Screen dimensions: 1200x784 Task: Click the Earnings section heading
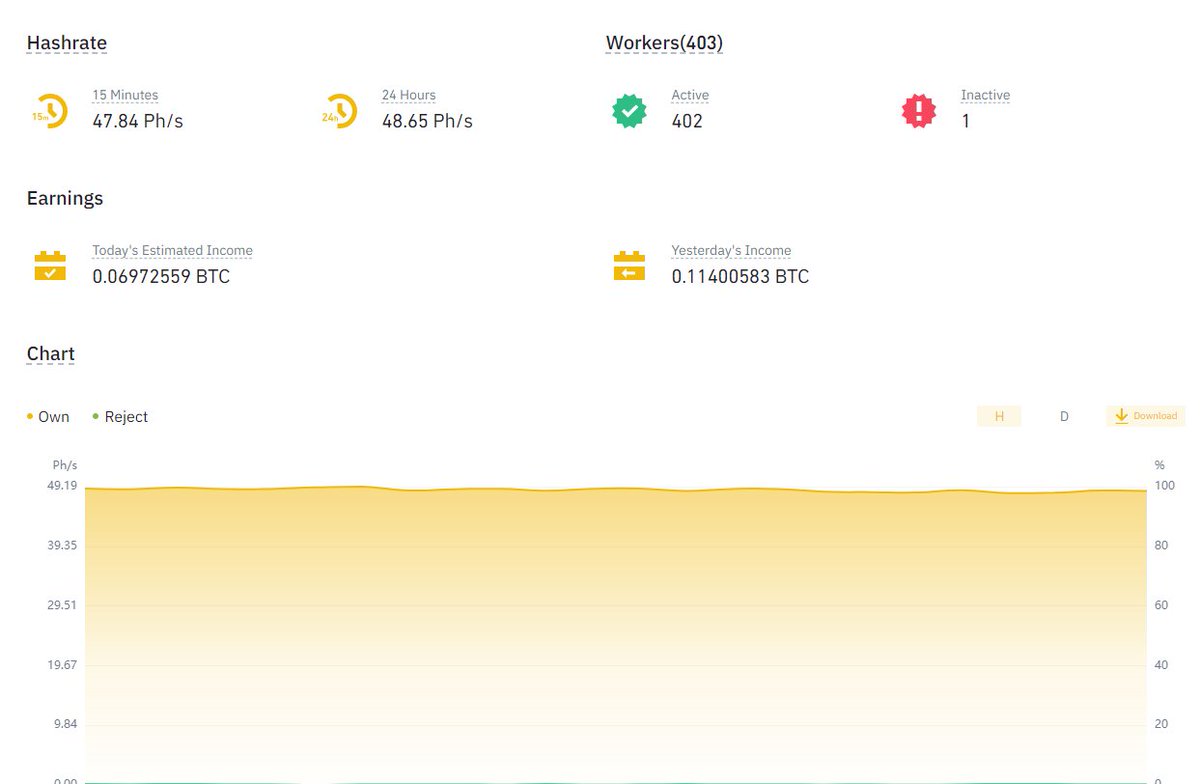[65, 198]
